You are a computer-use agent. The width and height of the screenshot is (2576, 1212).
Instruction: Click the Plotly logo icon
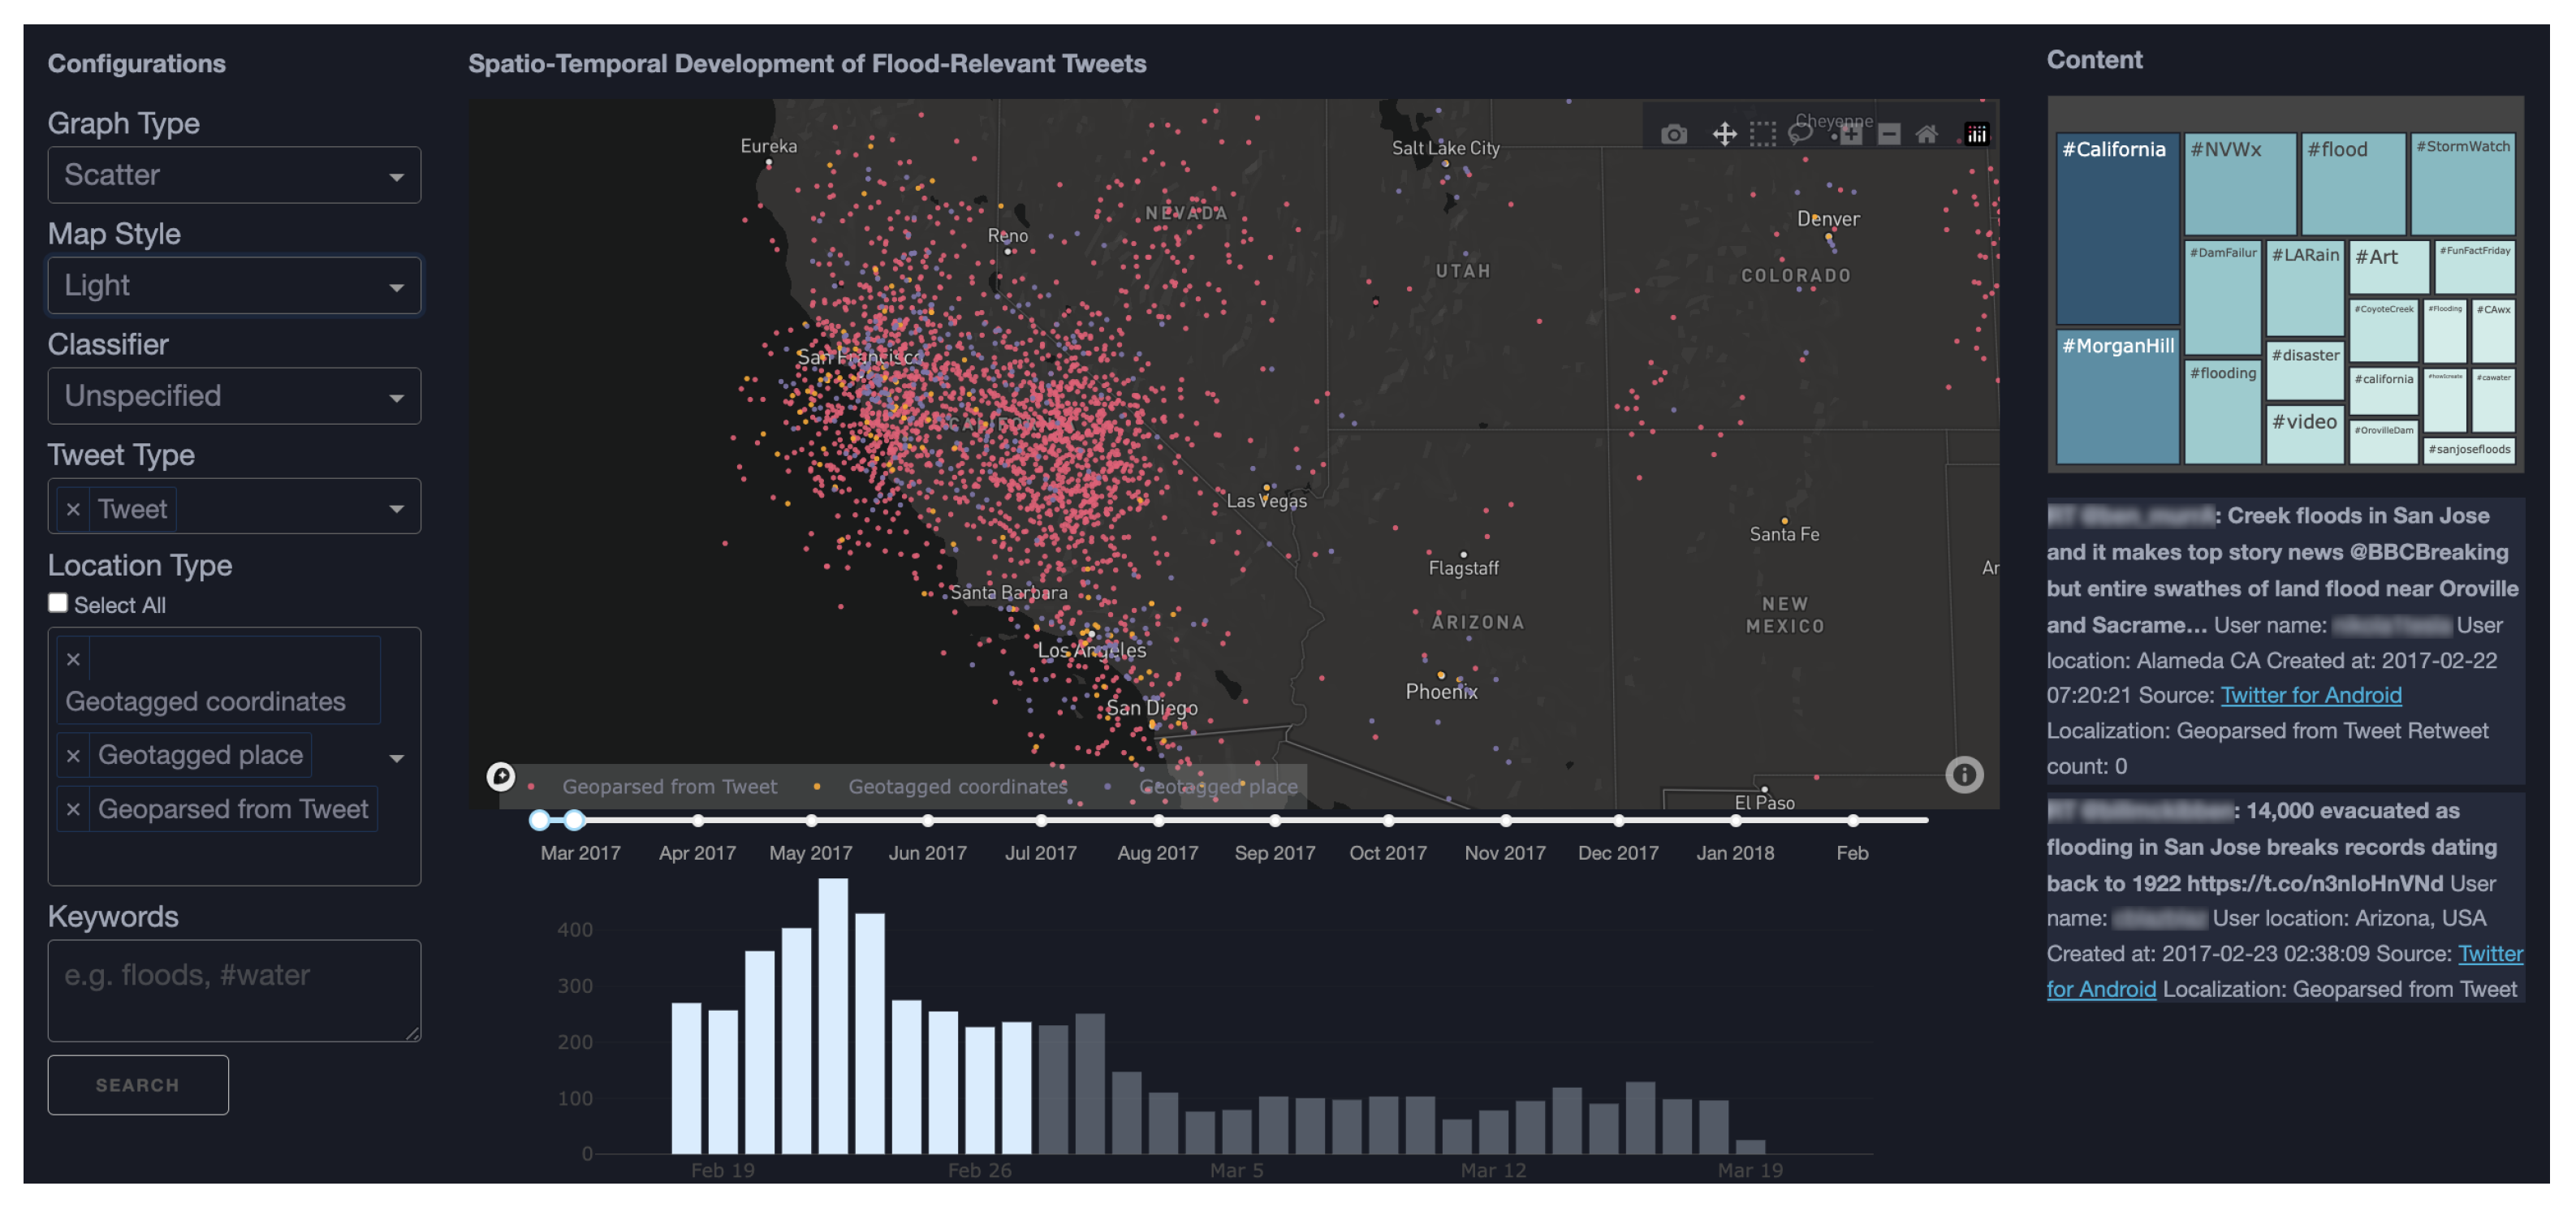pos(1976,134)
